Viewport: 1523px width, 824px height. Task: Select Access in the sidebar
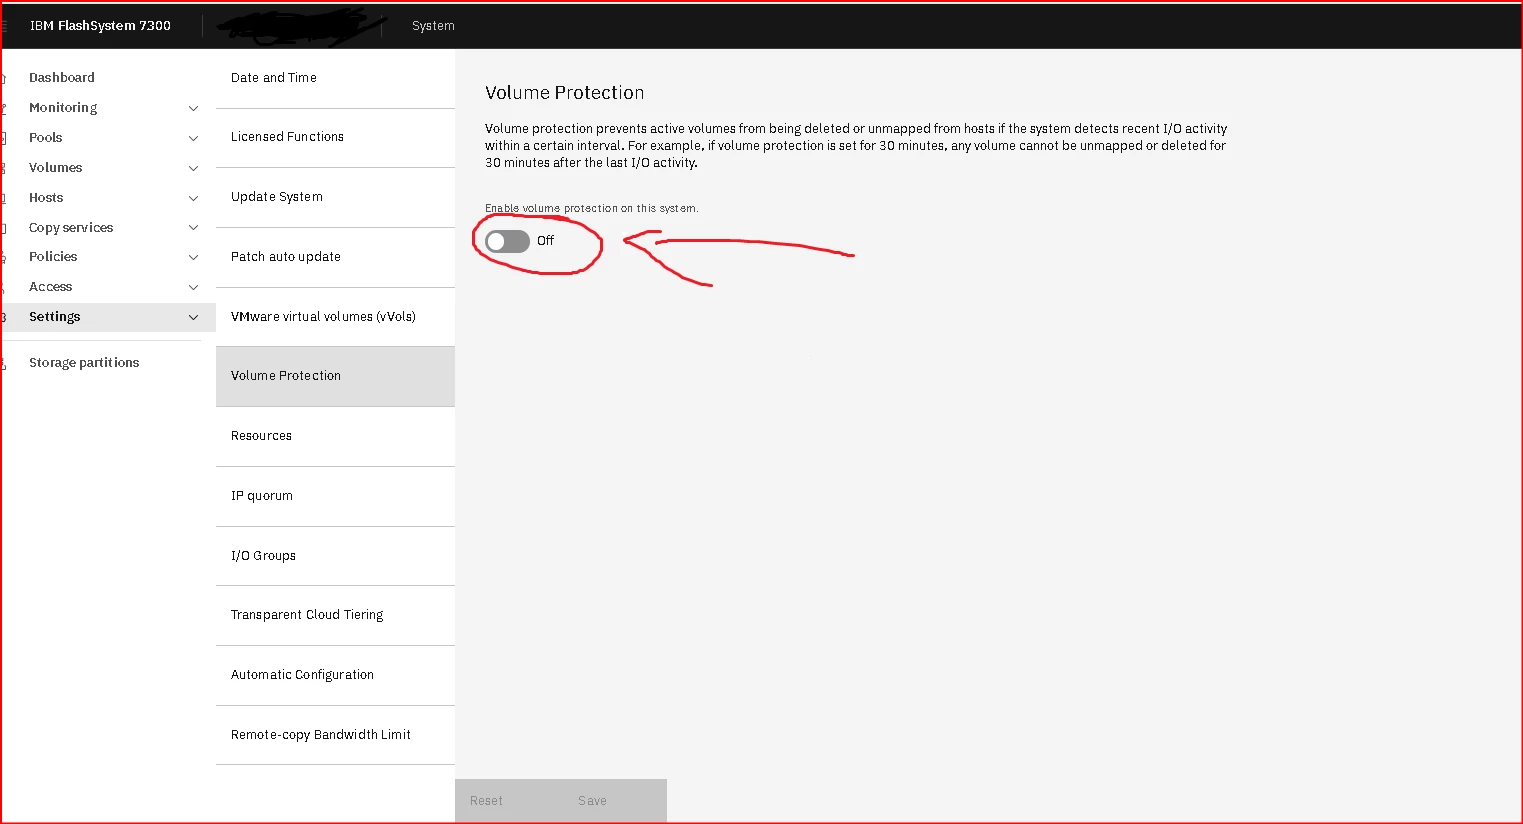51,286
